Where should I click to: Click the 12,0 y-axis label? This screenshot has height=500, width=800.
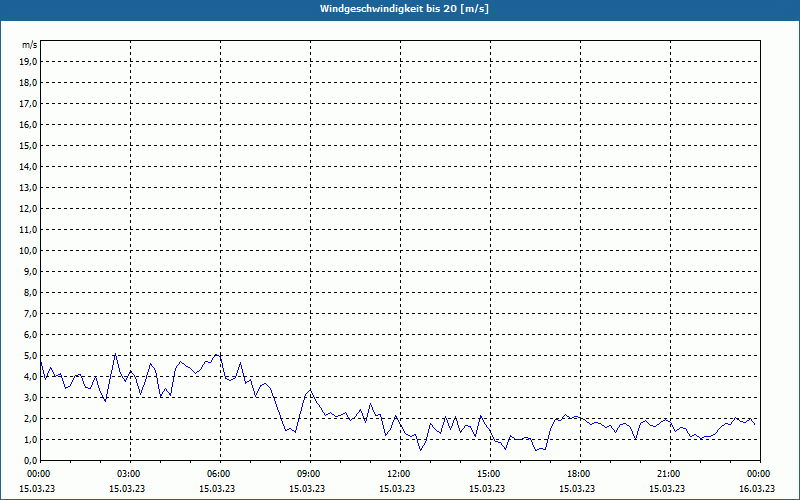(x=28, y=209)
